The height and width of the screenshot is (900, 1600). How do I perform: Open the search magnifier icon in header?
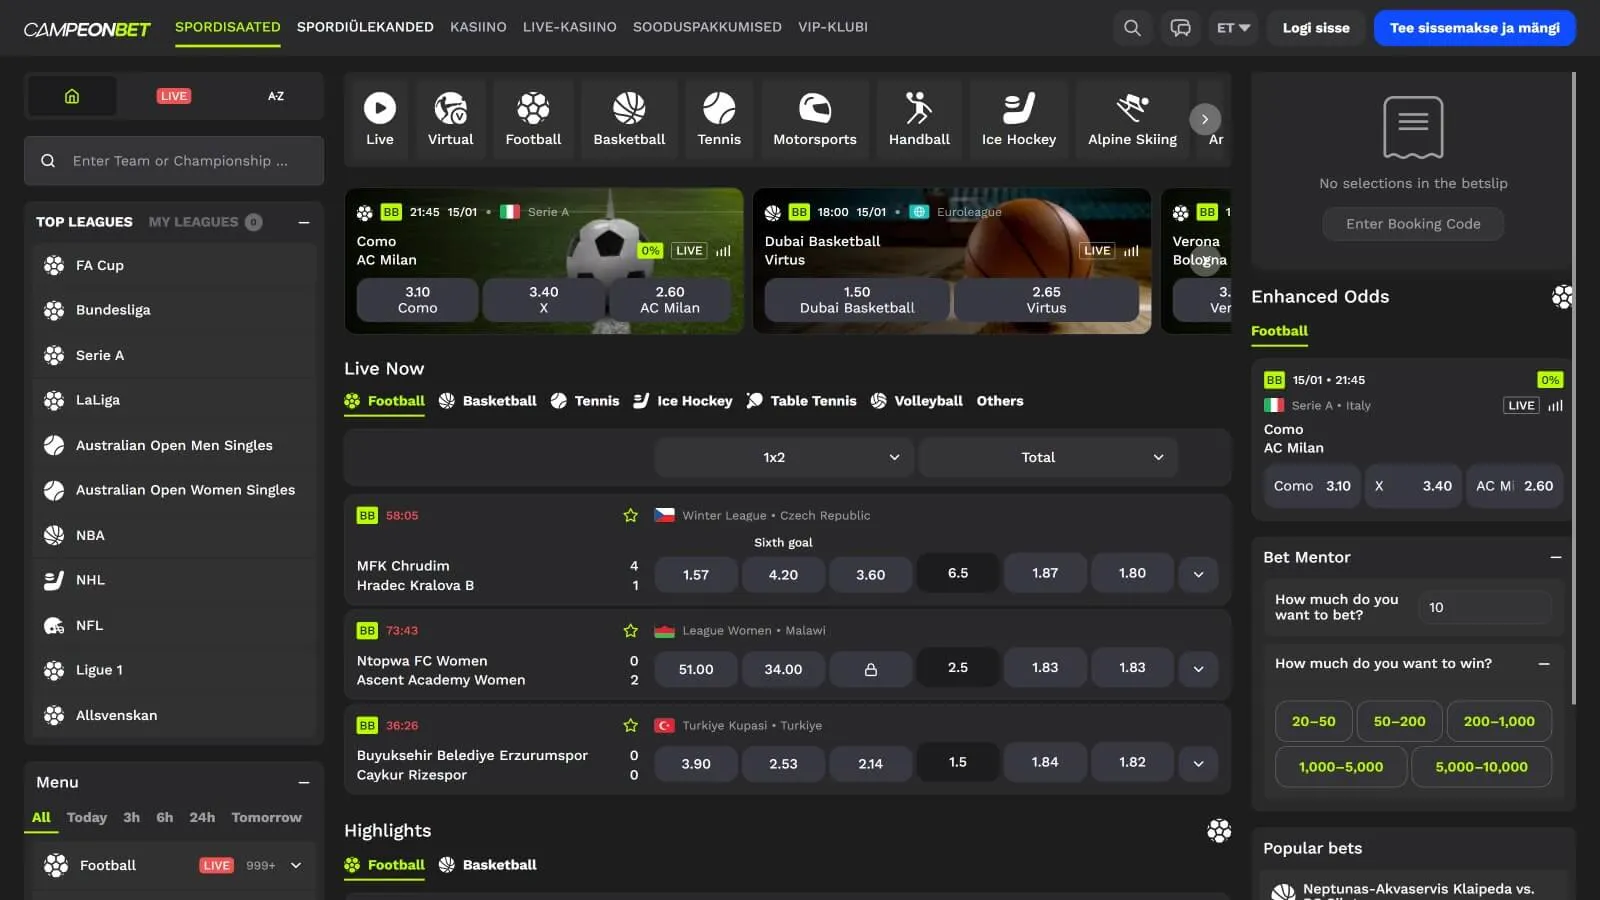pyautogui.click(x=1132, y=28)
